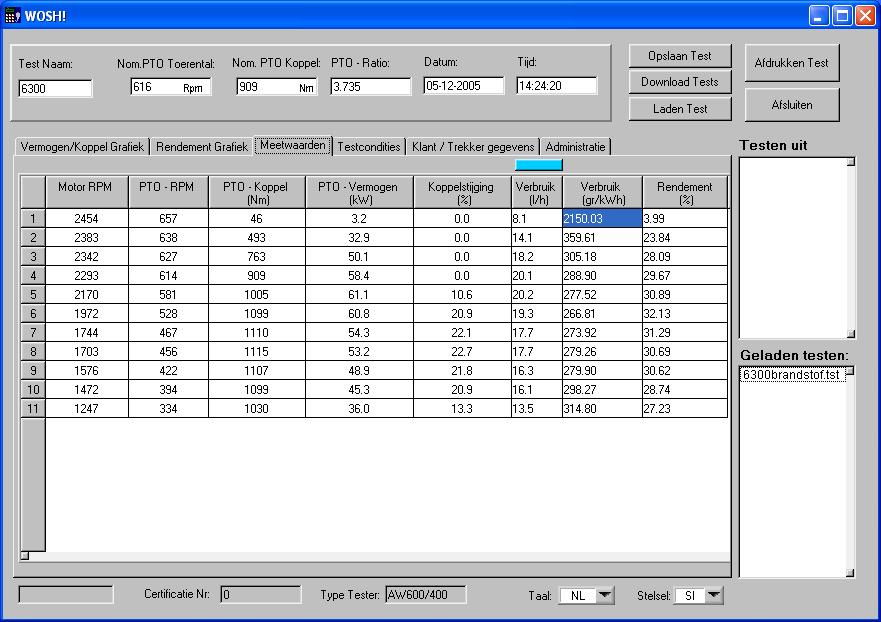This screenshot has width=881, height=622.
Task: Switch to Rendement Grafiek tab
Action: click(202, 147)
